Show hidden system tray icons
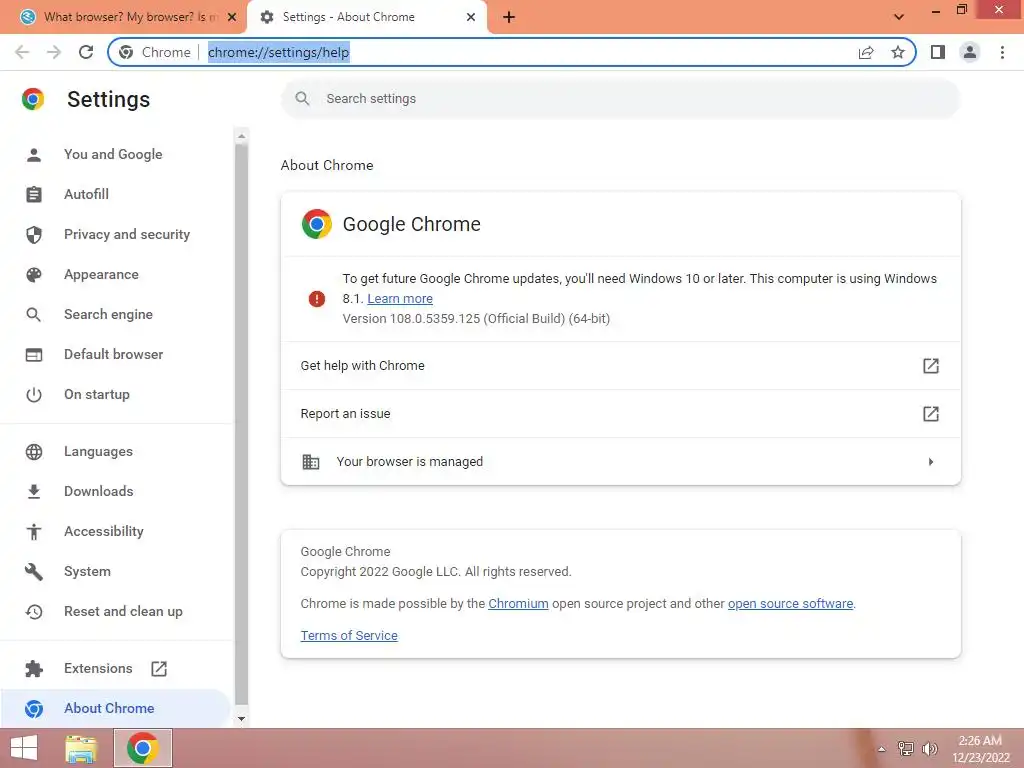This screenshot has height=768, width=1024. point(881,748)
